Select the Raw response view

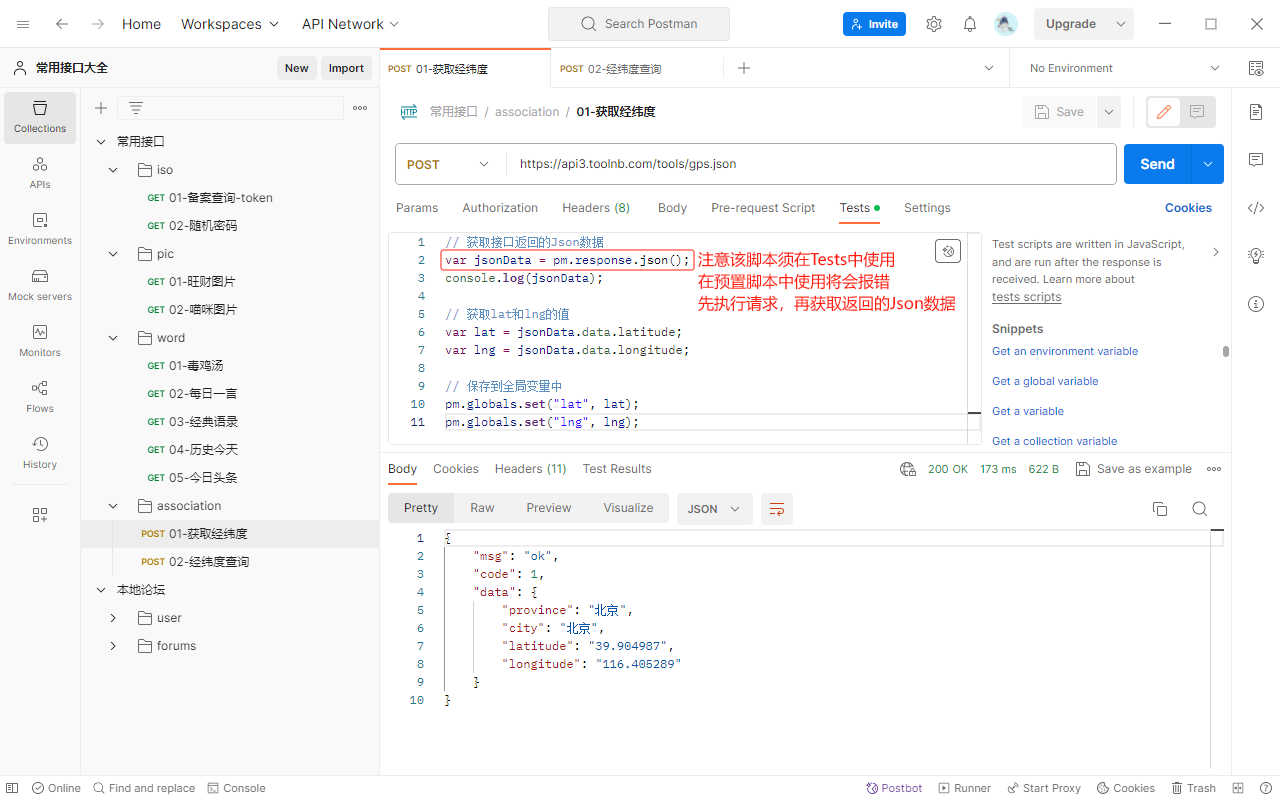482,508
